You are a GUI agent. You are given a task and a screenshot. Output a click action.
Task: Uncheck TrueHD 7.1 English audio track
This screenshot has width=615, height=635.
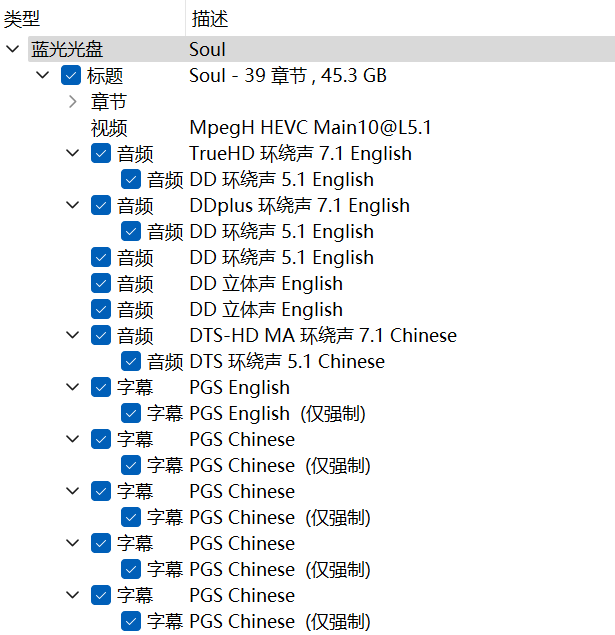[101, 153]
